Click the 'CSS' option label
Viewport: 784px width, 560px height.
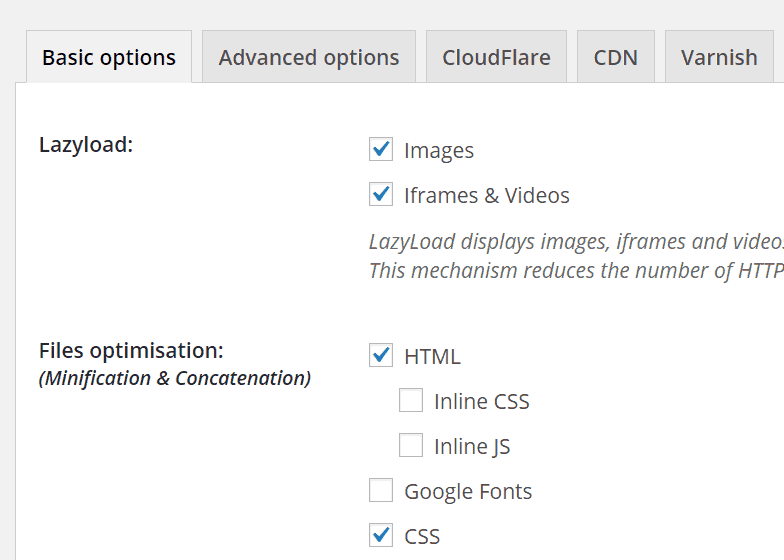(422, 537)
